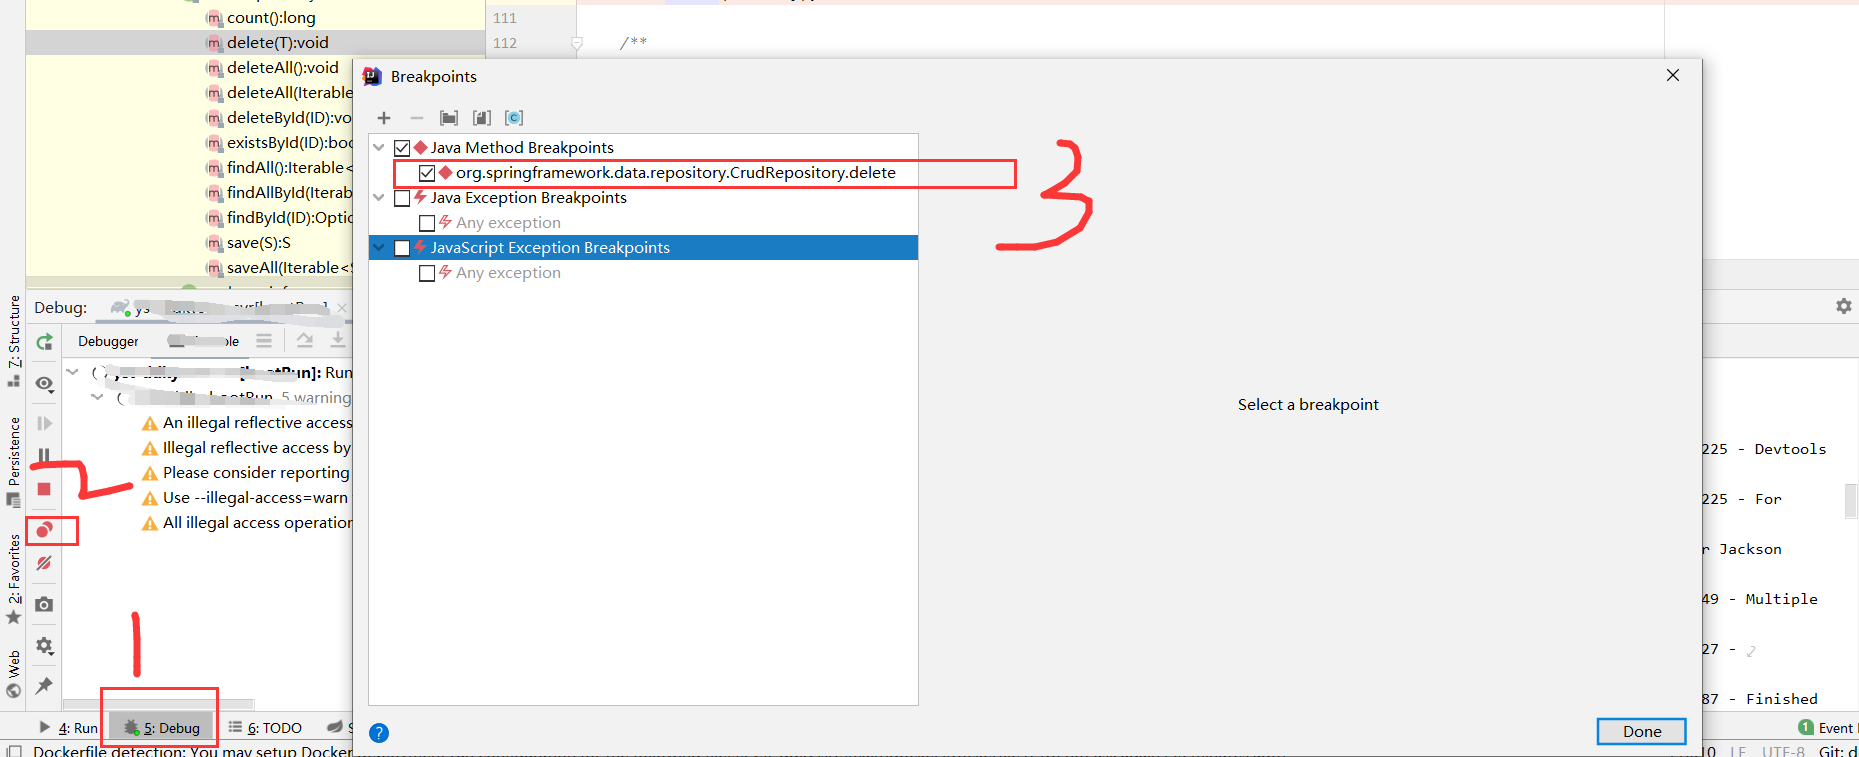Viewport: 1859px width, 757px height.
Task: Collapse Java Method Breakpoints group
Action: point(379,148)
